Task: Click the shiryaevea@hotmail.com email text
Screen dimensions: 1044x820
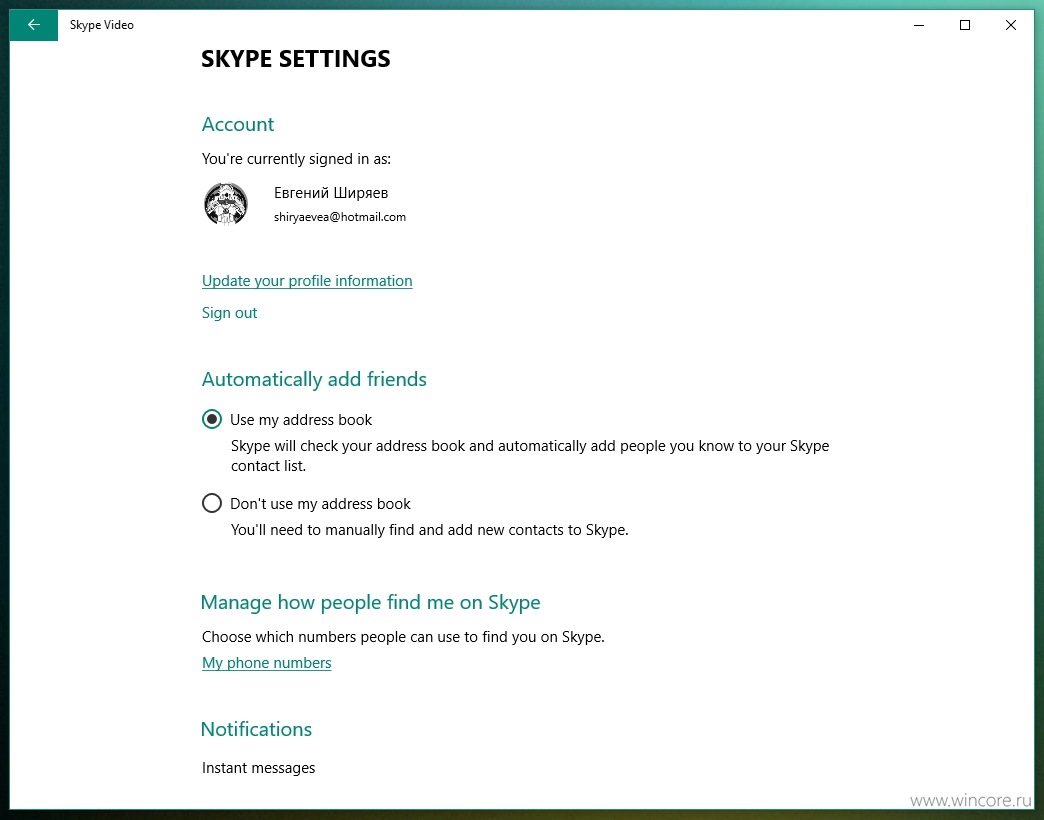Action: click(340, 217)
